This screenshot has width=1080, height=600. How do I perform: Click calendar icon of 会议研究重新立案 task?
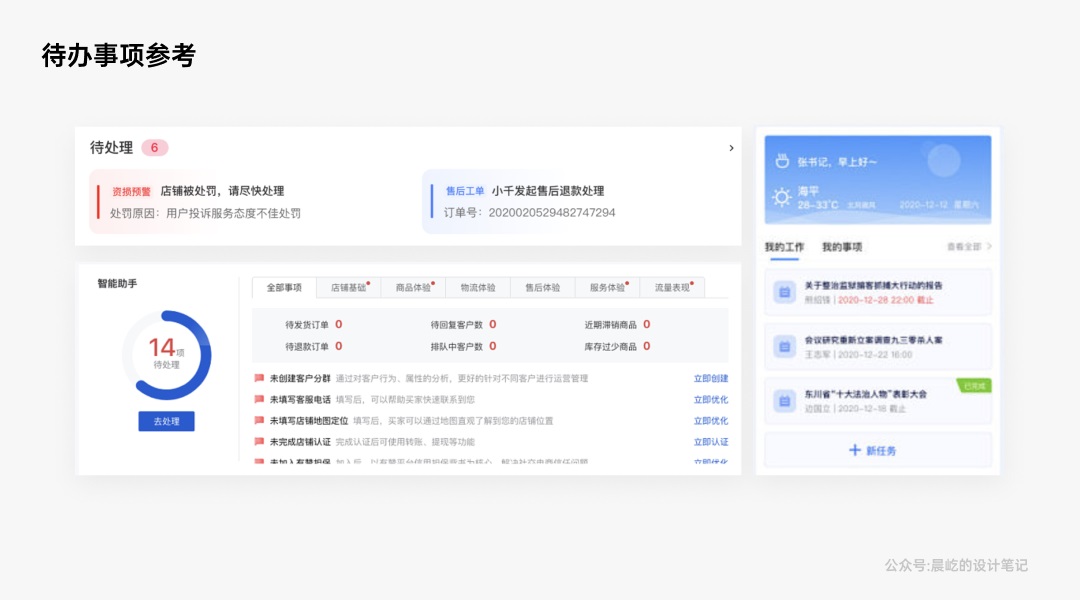pyautogui.click(x=785, y=347)
